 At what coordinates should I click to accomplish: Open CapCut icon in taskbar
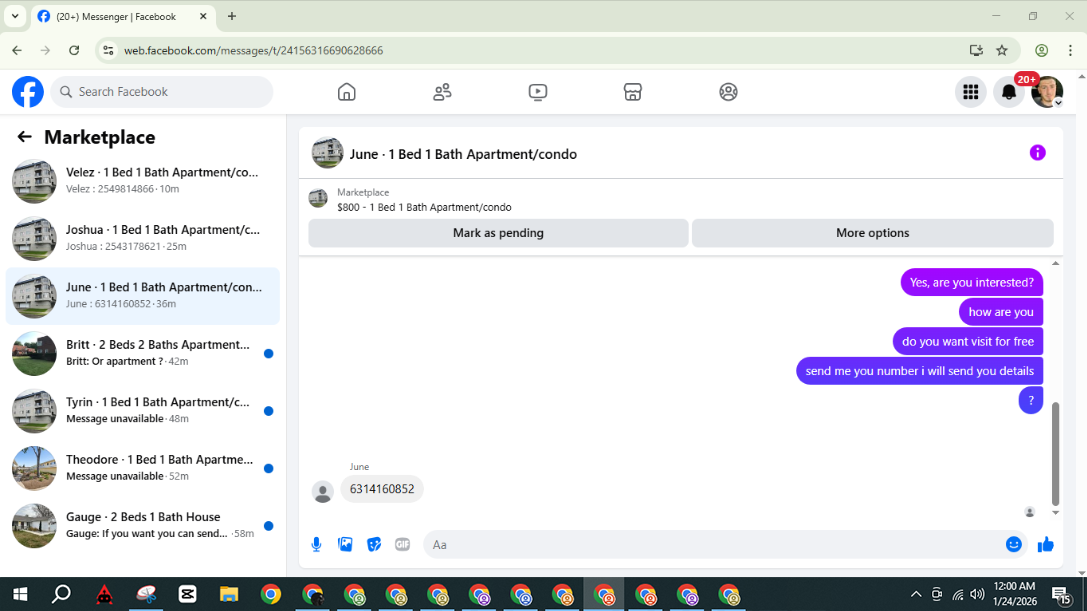pos(187,594)
